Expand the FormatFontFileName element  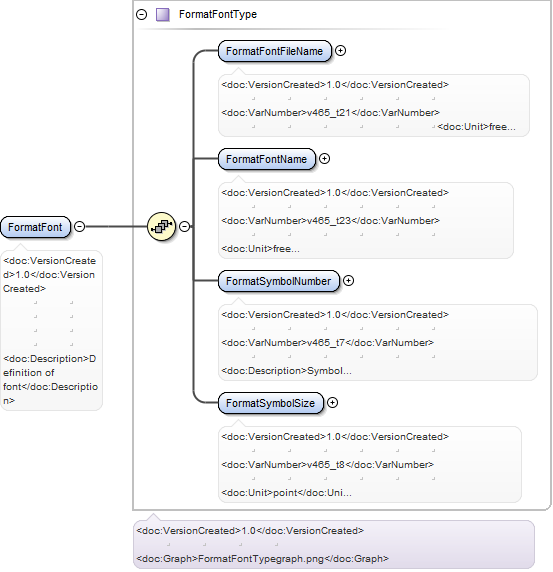coord(340,51)
